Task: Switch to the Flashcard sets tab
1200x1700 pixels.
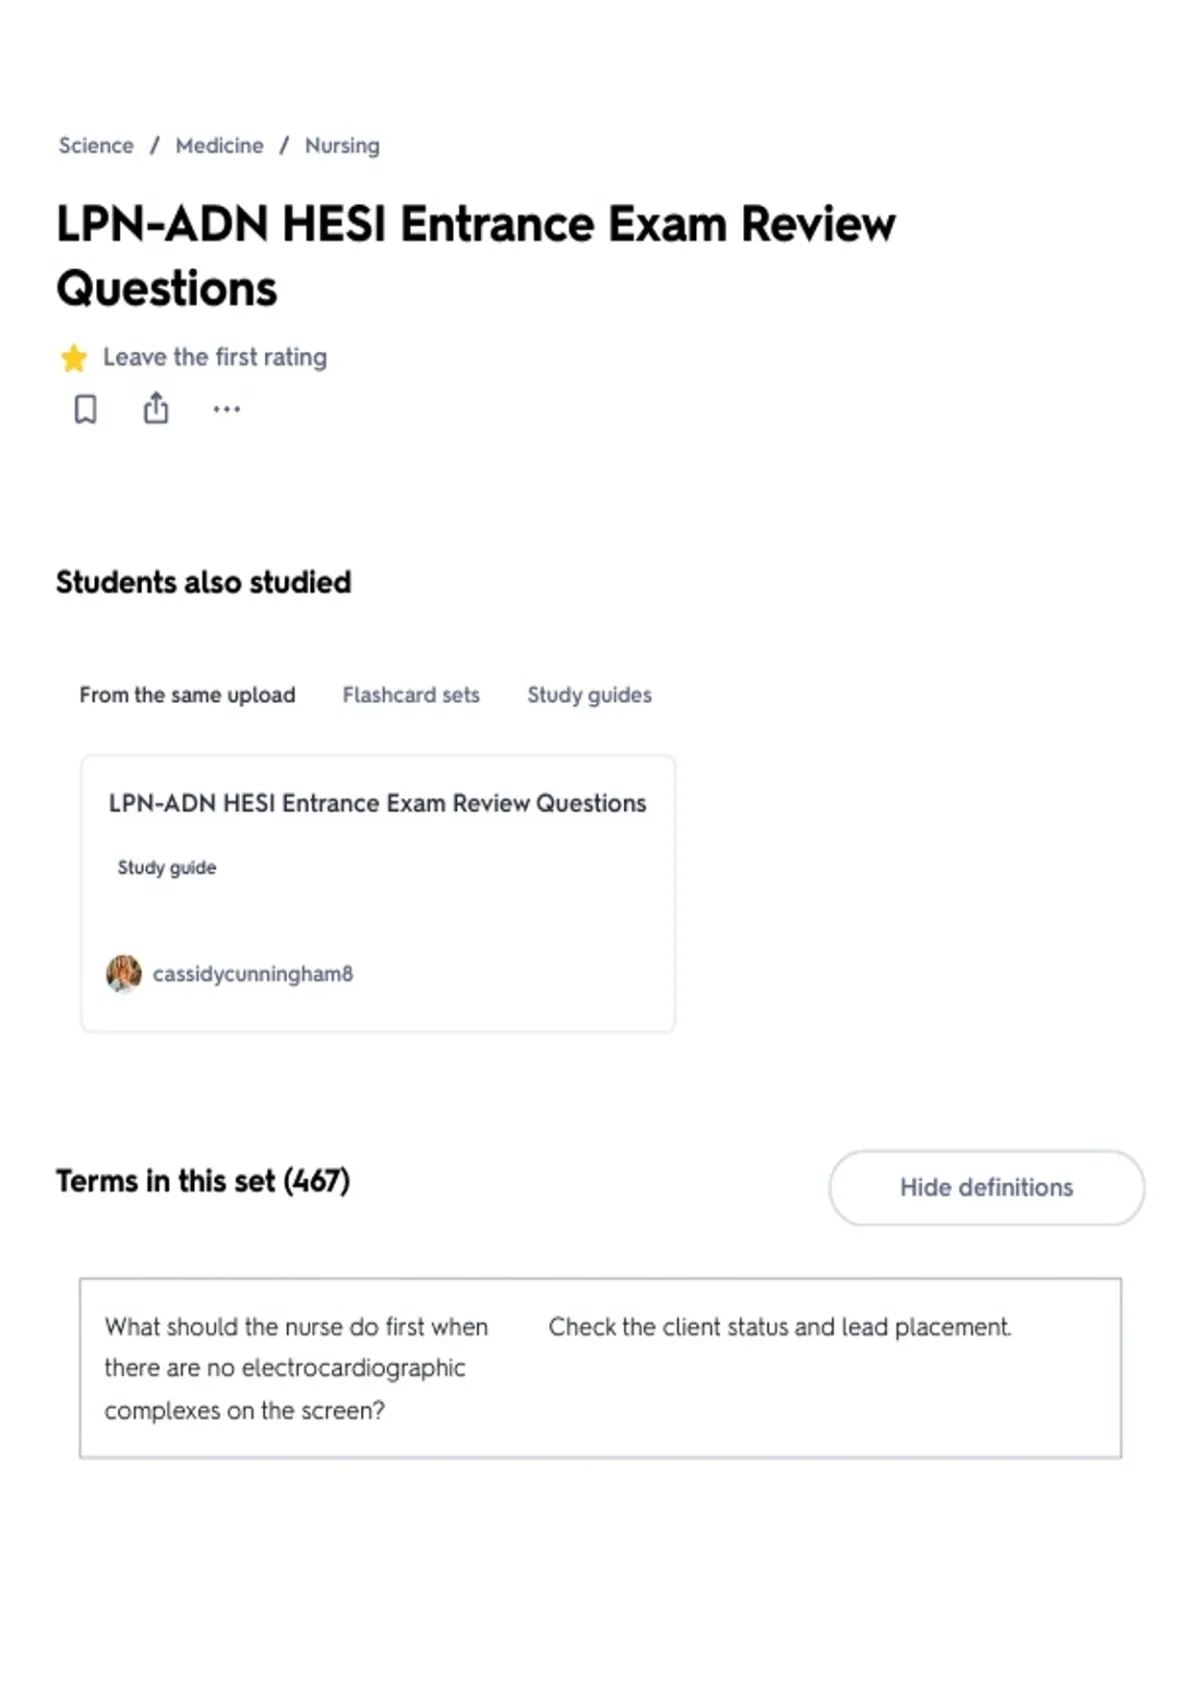Action: click(411, 695)
